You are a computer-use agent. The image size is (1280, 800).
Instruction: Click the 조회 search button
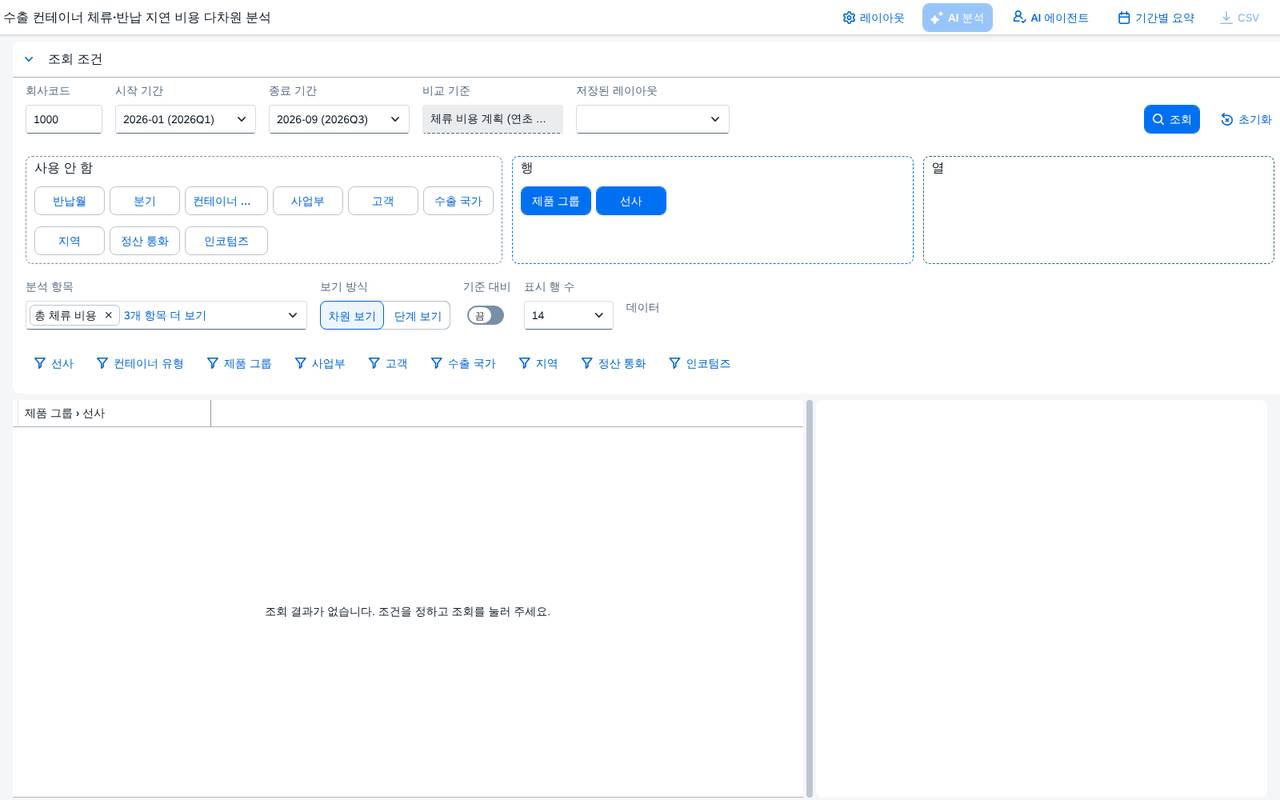[1172, 119]
